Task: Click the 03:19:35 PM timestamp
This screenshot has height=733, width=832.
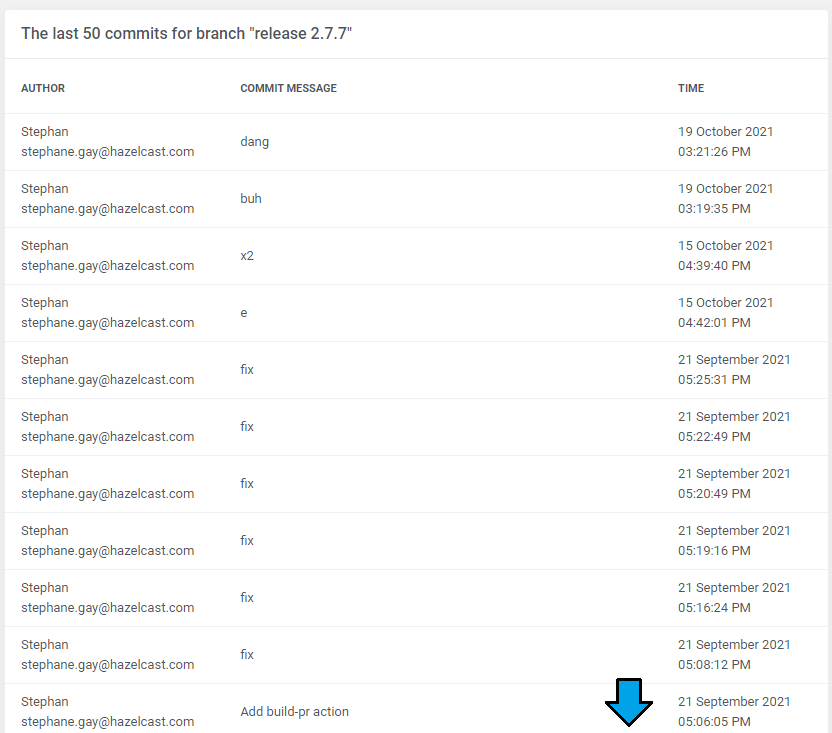Action: point(714,209)
